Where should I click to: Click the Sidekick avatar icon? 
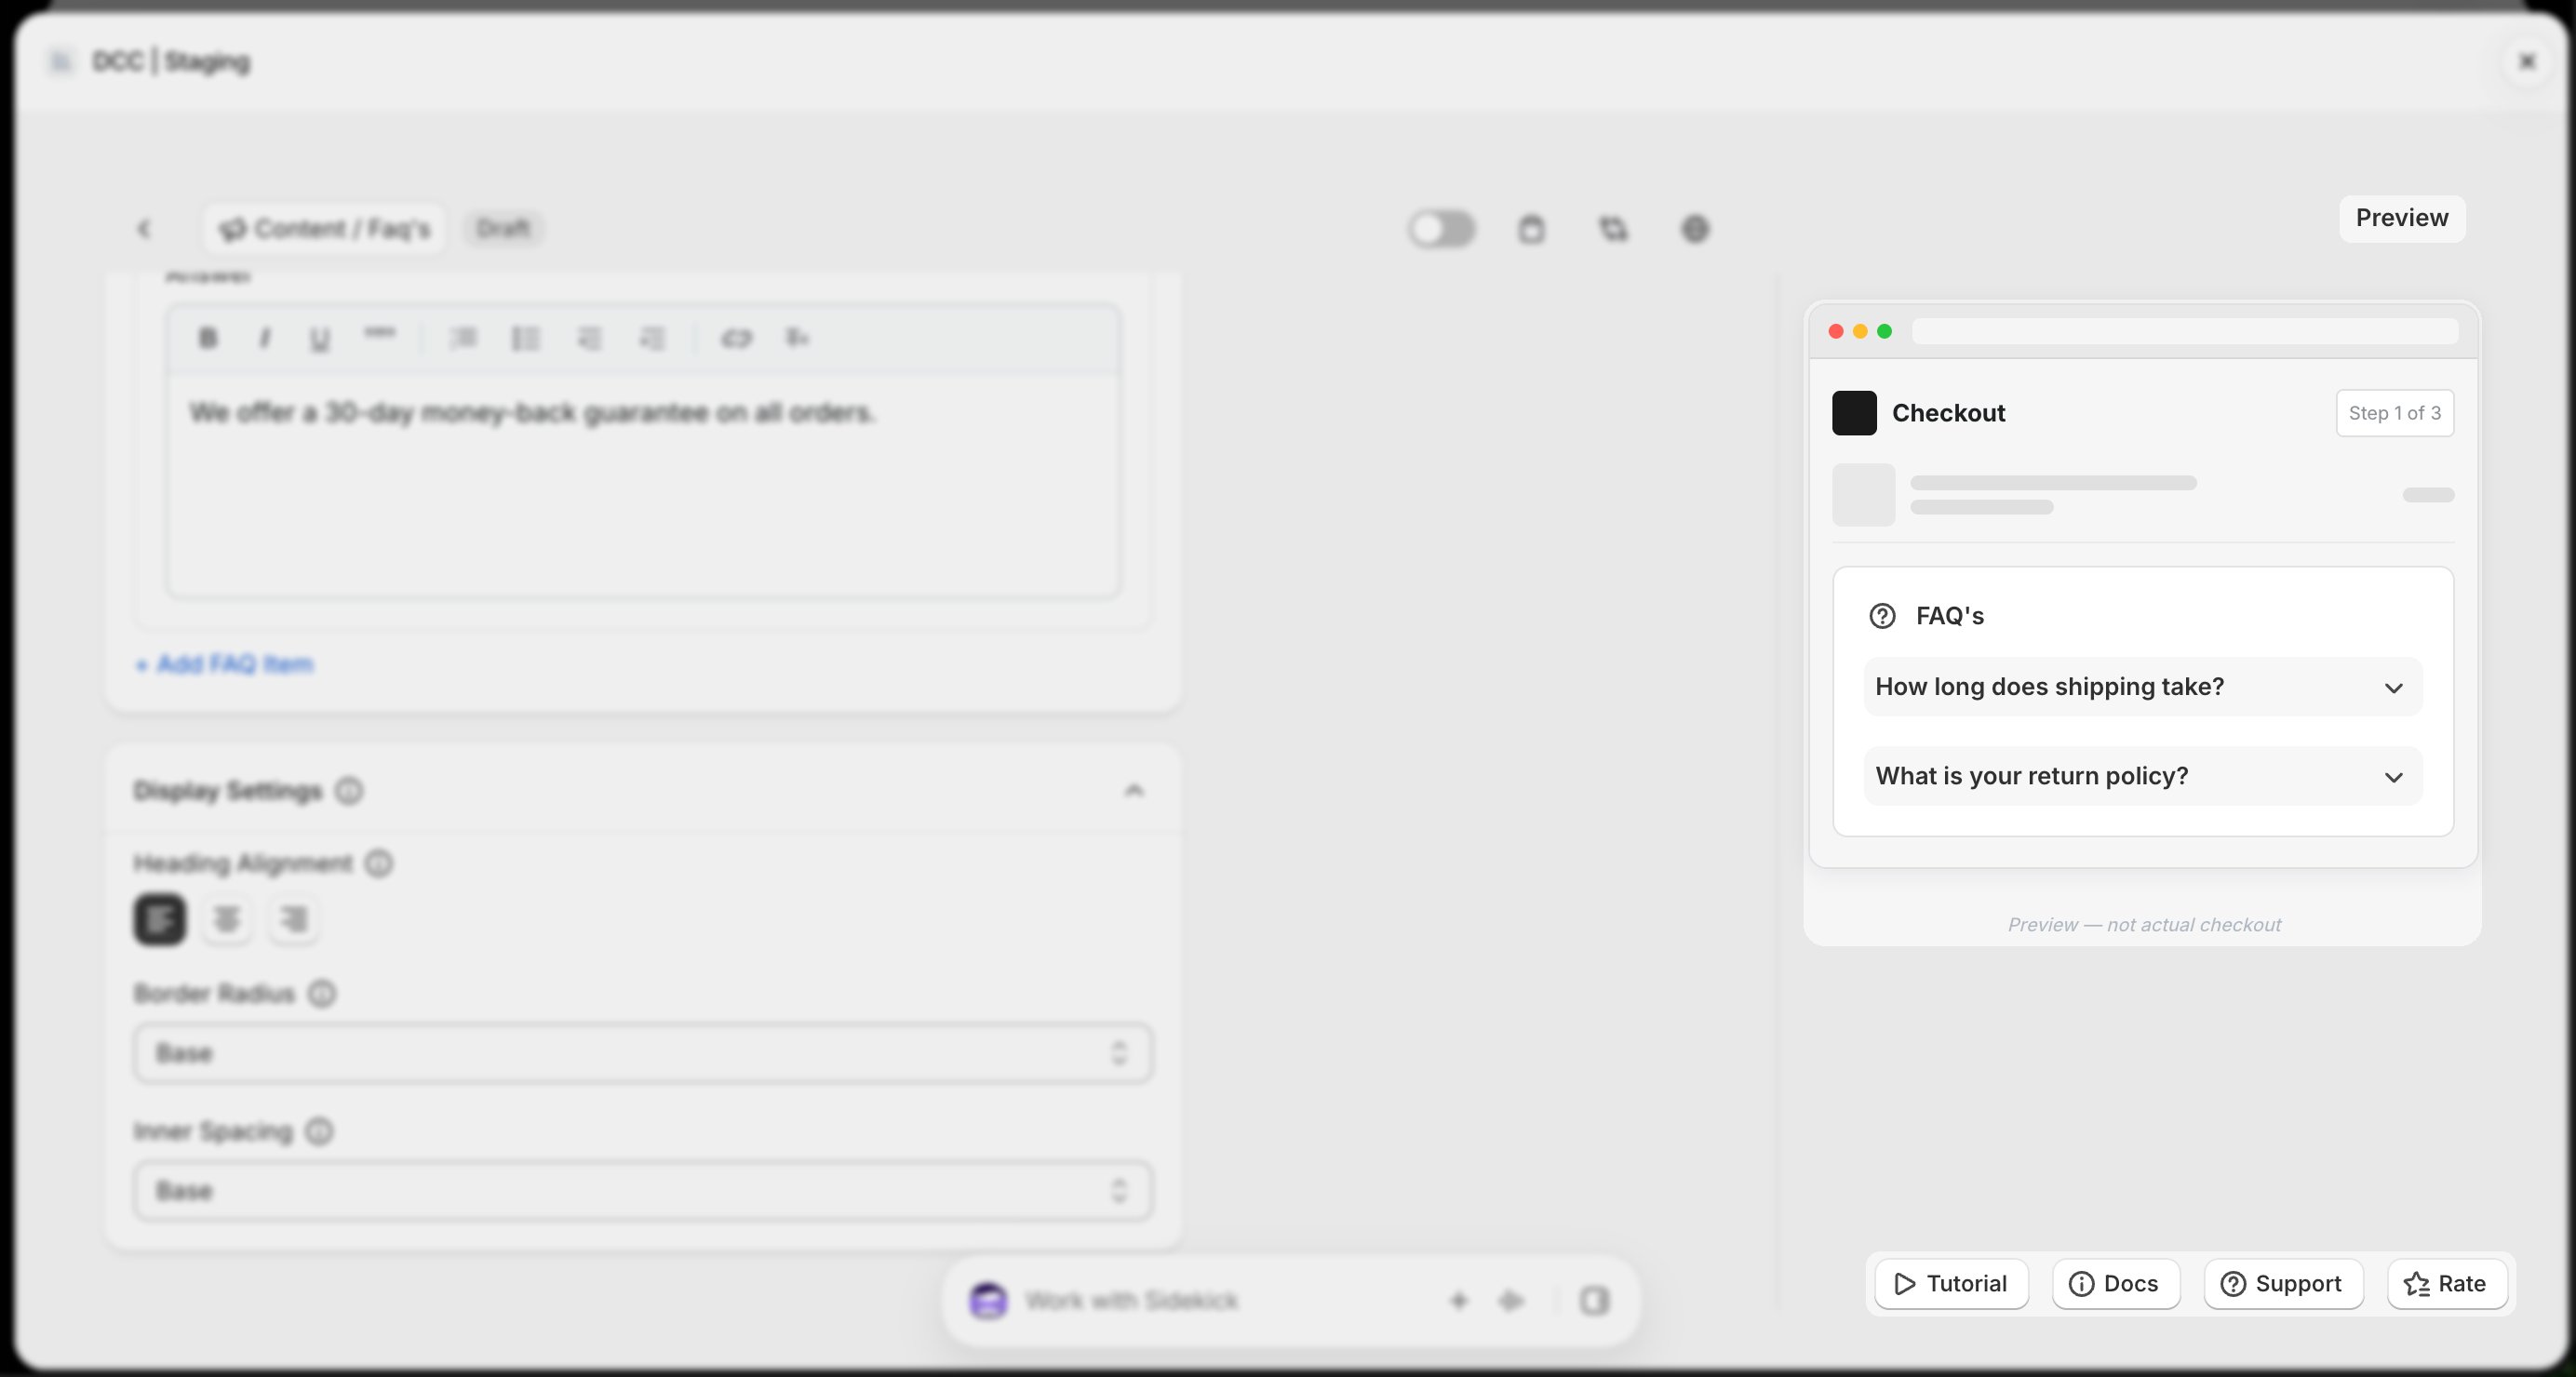(x=988, y=1300)
